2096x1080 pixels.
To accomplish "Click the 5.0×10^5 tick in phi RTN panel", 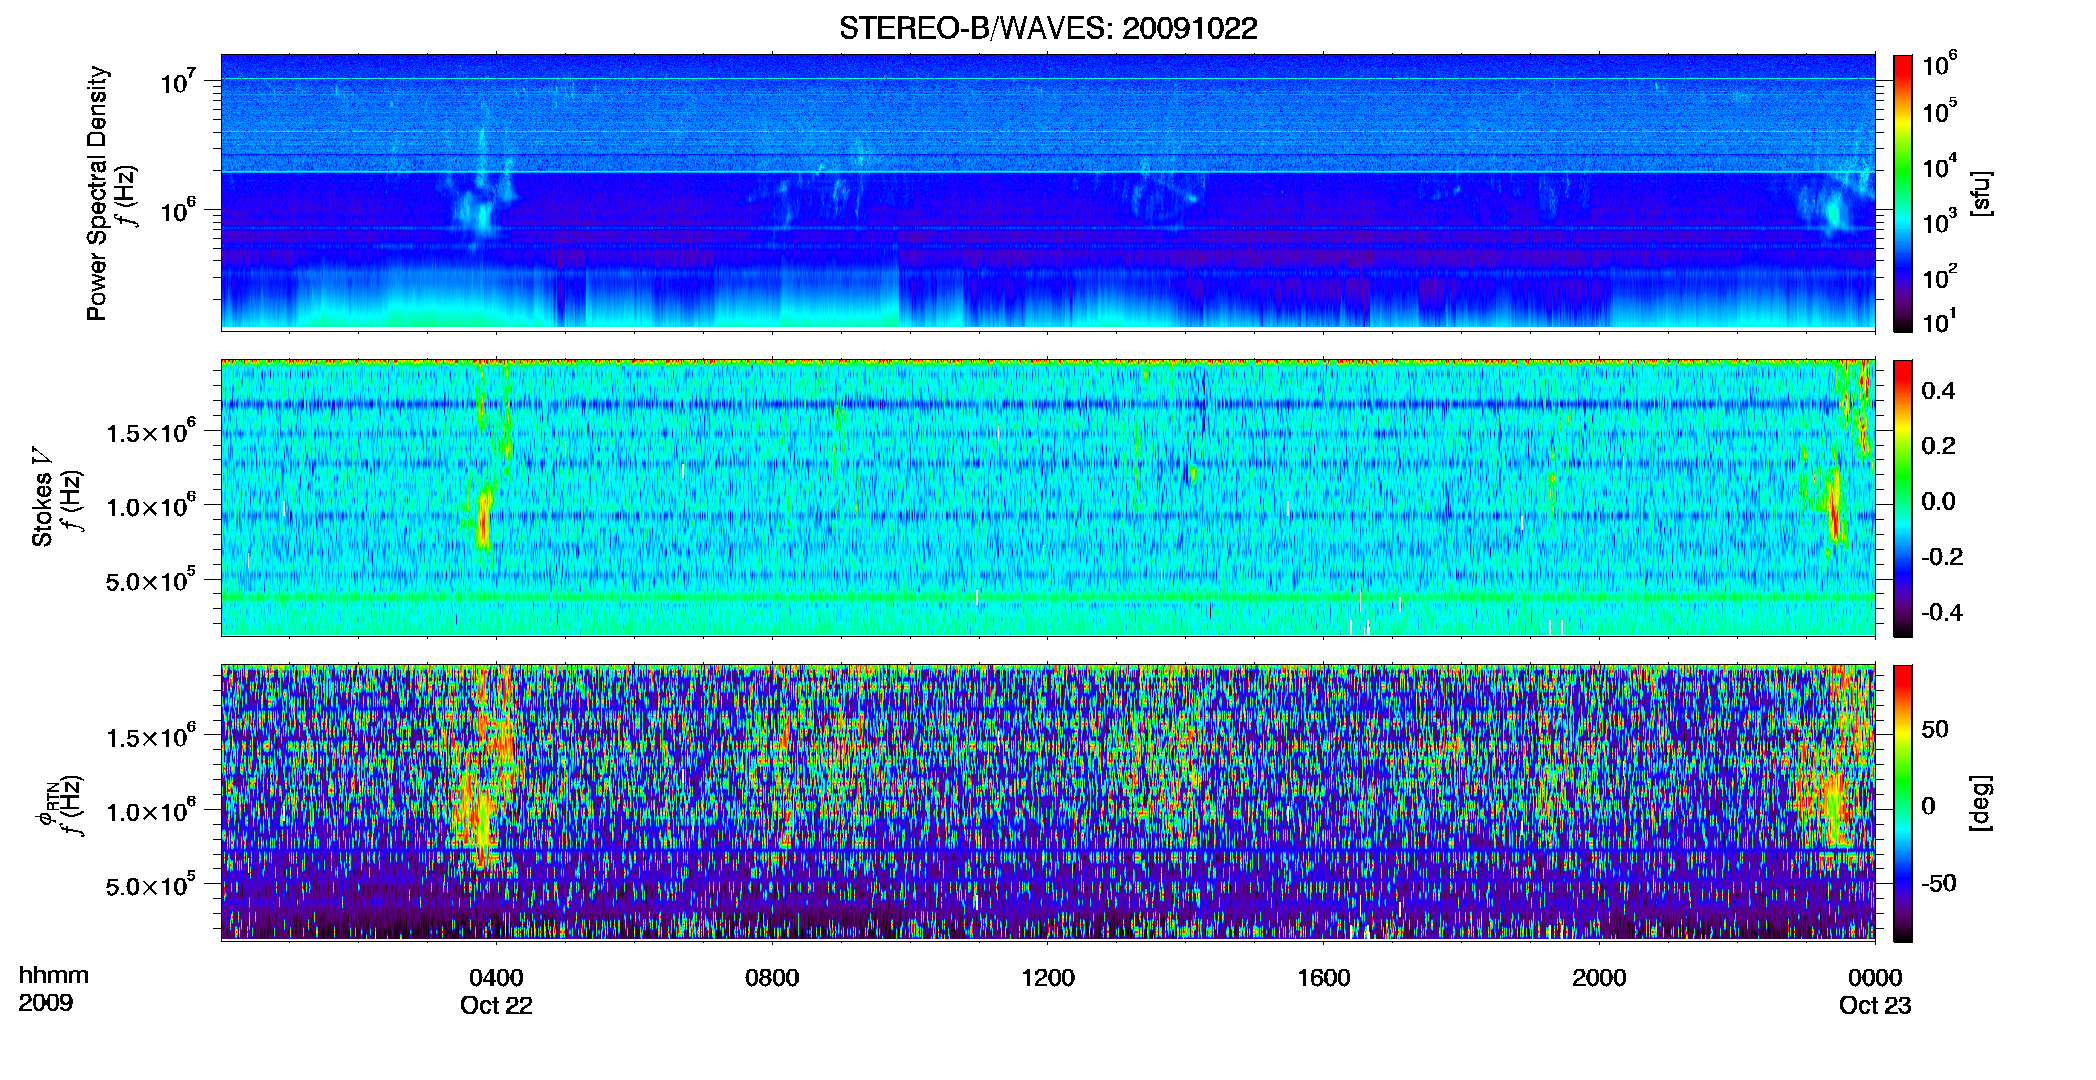I will click(151, 885).
